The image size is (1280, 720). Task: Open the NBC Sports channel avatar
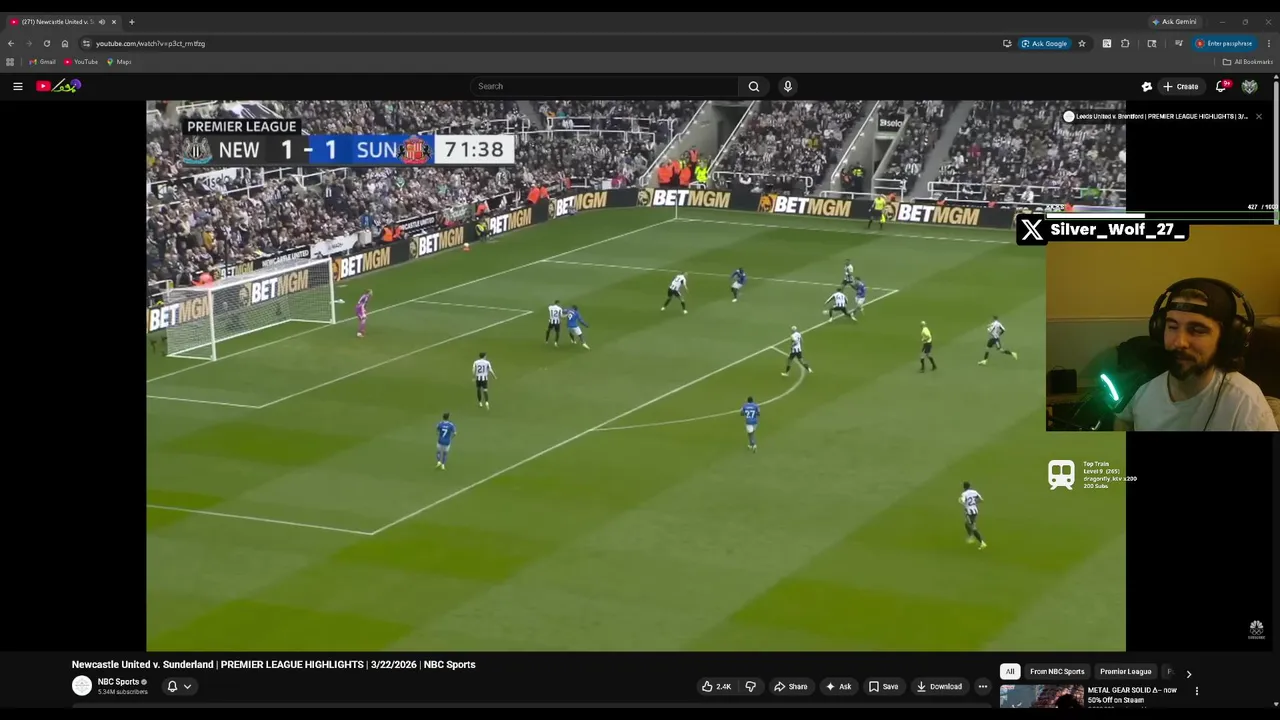coord(82,685)
